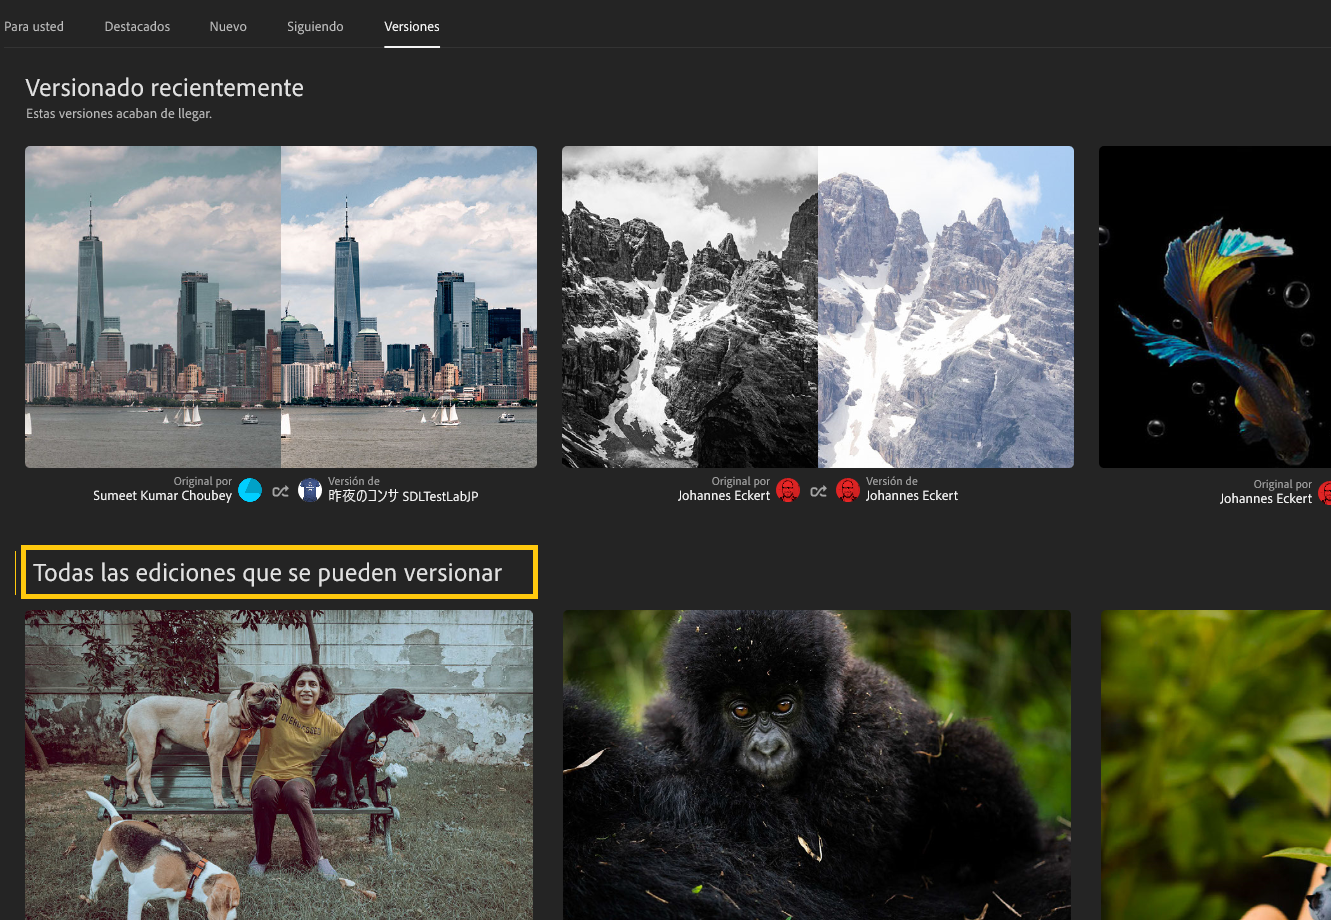1331x920 pixels.
Task: Open the Para usted tab
Action: tap(34, 27)
